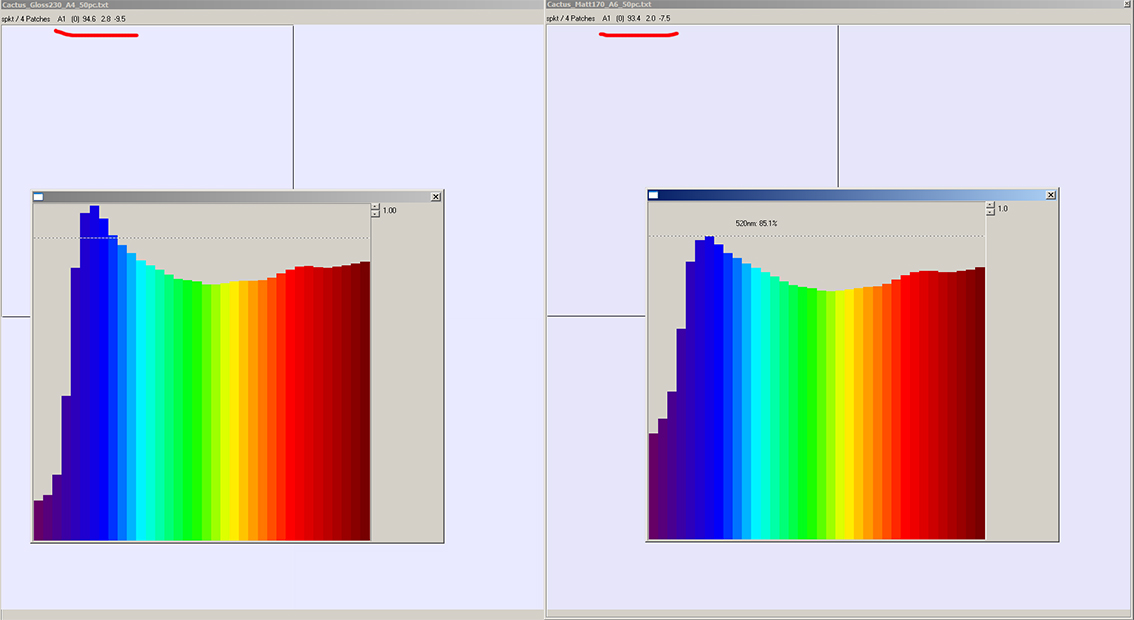Image resolution: width=1134 pixels, height=620 pixels.
Task: Click the Lab values '93.4 2.0 -7.5'
Action: (648, 19)
